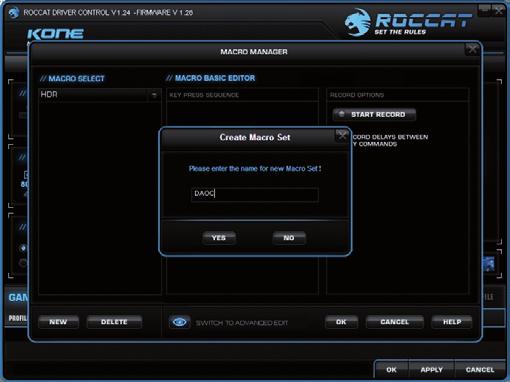The width and height of the screenshot is (510, 382).
Task: Close the Create Macro Set dialog
Action: pyautogui.click(x=342, y=135)
